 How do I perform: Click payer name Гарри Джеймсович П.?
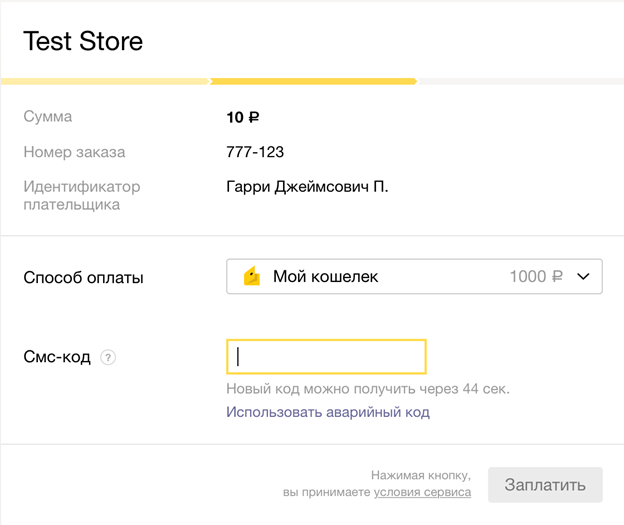(307, 187)
